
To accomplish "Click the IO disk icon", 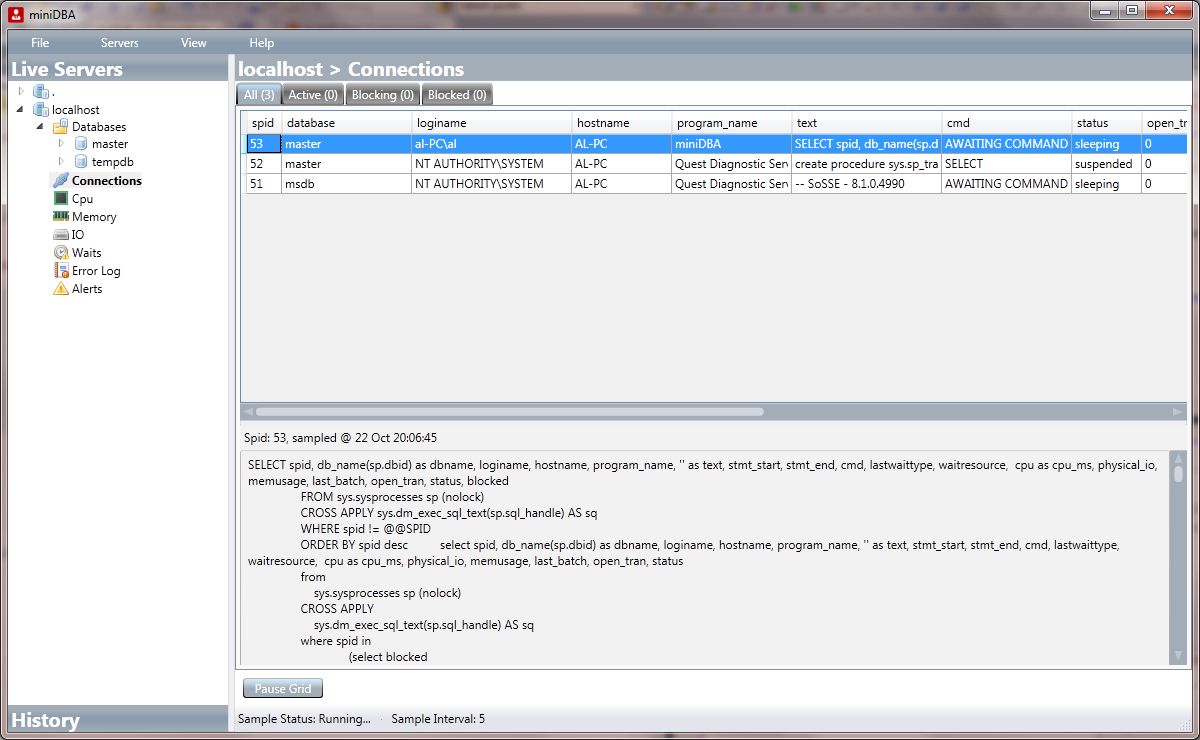I will click(61, 234).
